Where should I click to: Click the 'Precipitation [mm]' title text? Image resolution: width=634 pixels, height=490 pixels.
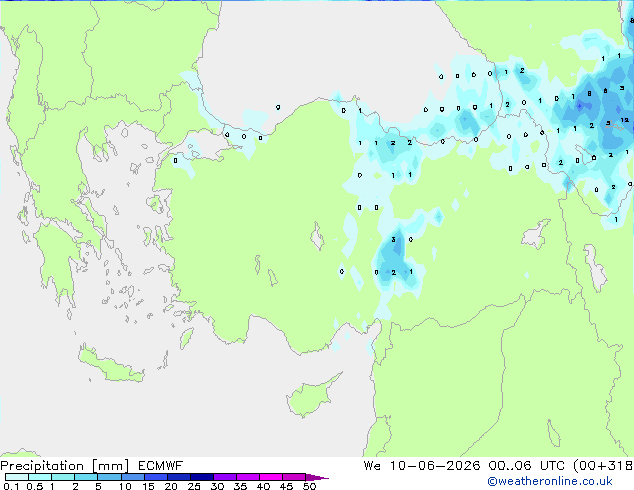coord(65,466)
